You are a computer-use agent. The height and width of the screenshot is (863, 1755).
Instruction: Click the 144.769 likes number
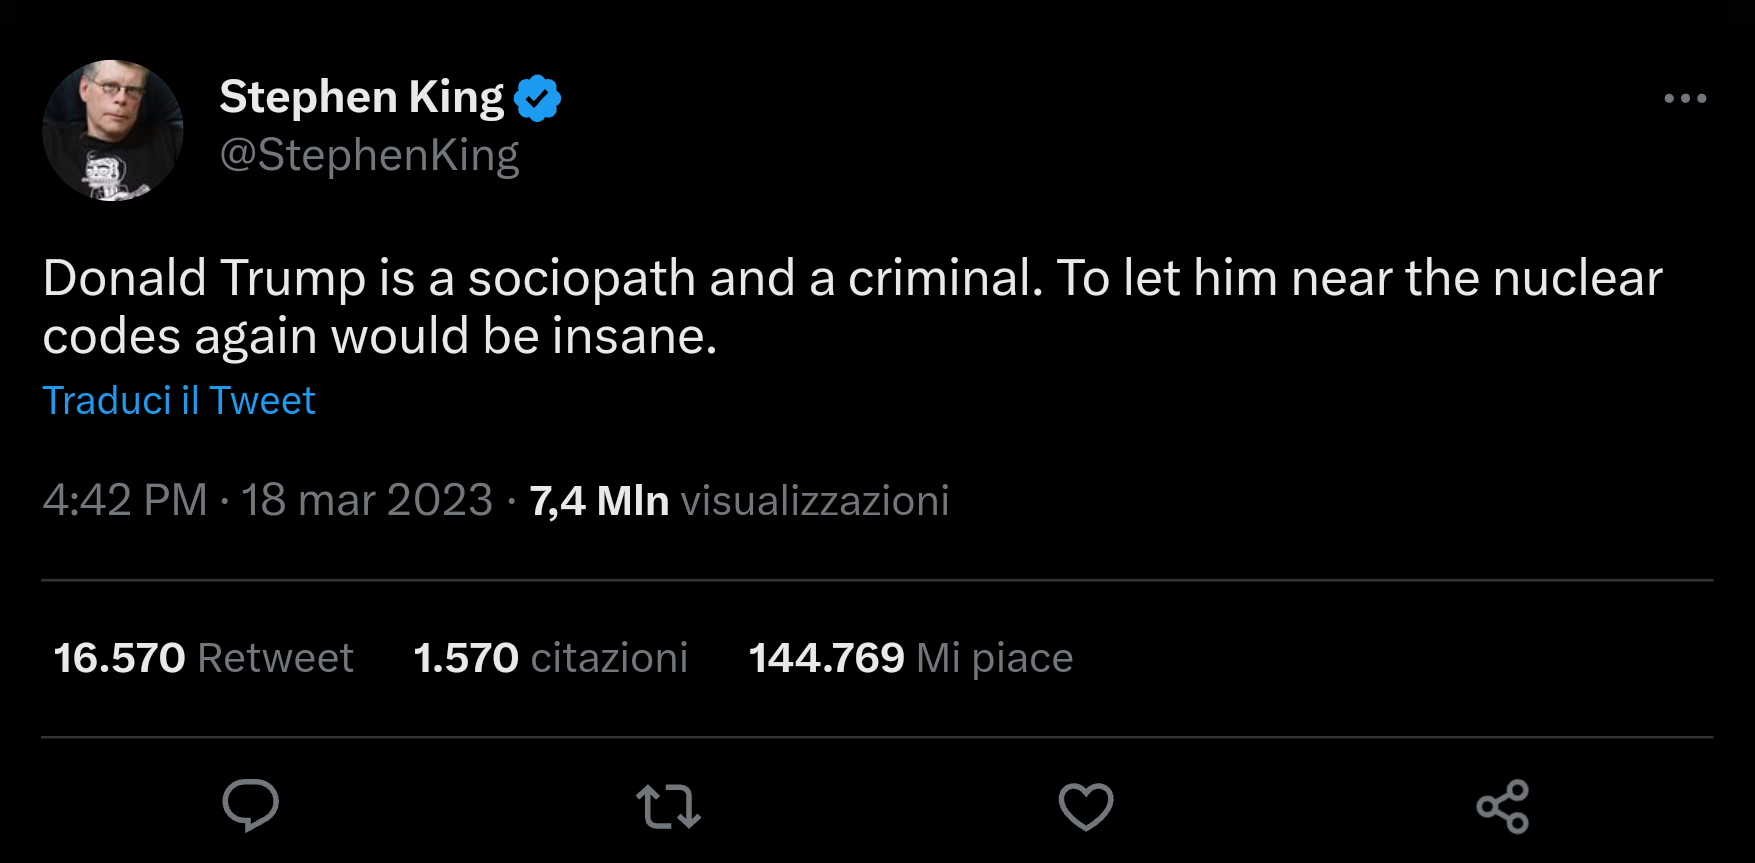click(x=826, y=658)
